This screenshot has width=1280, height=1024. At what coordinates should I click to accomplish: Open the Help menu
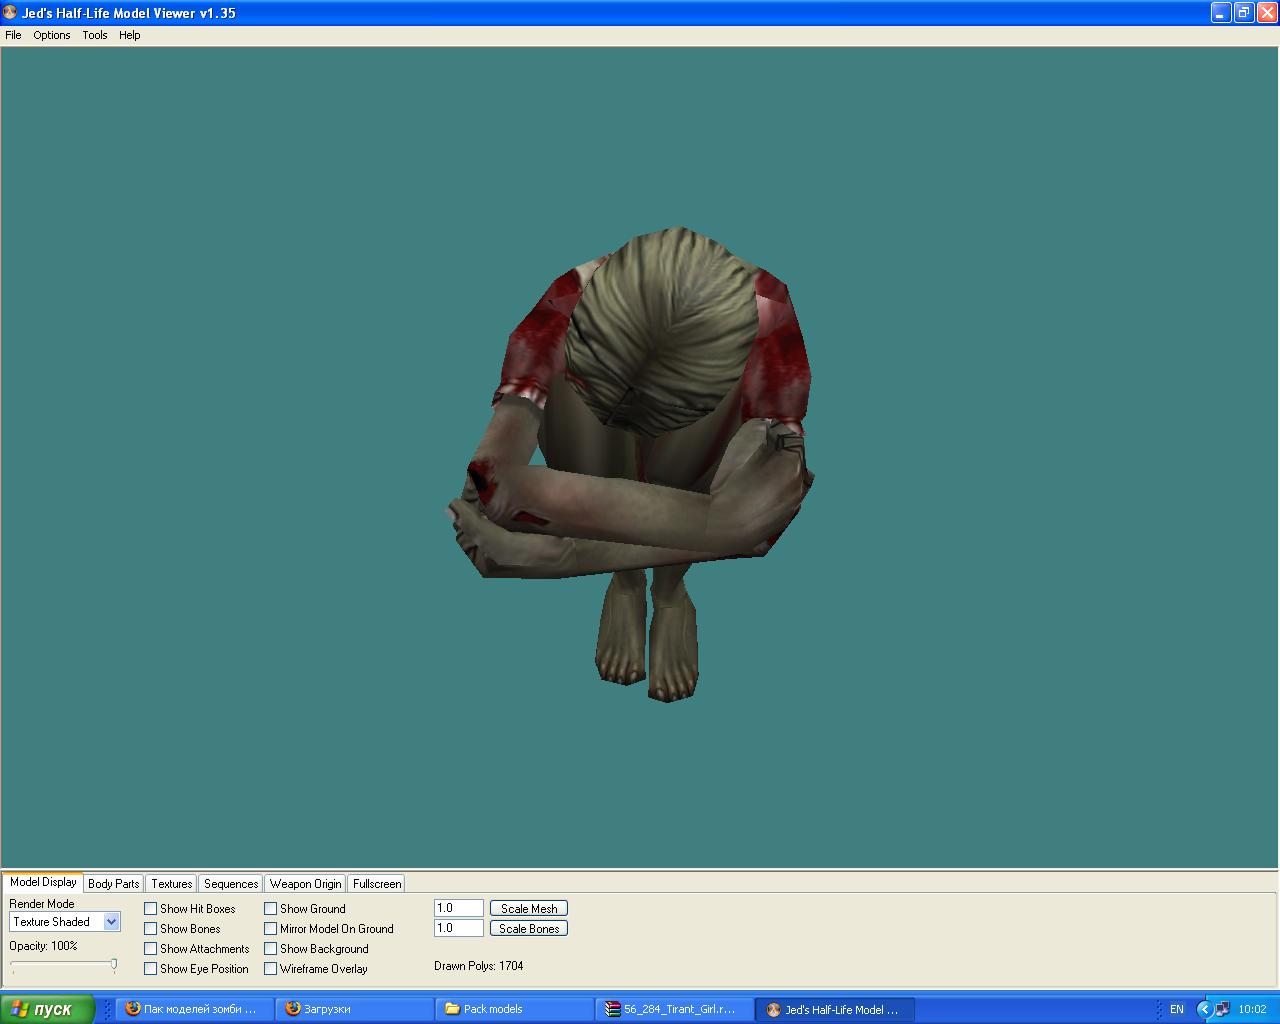(x=130, y=35)
